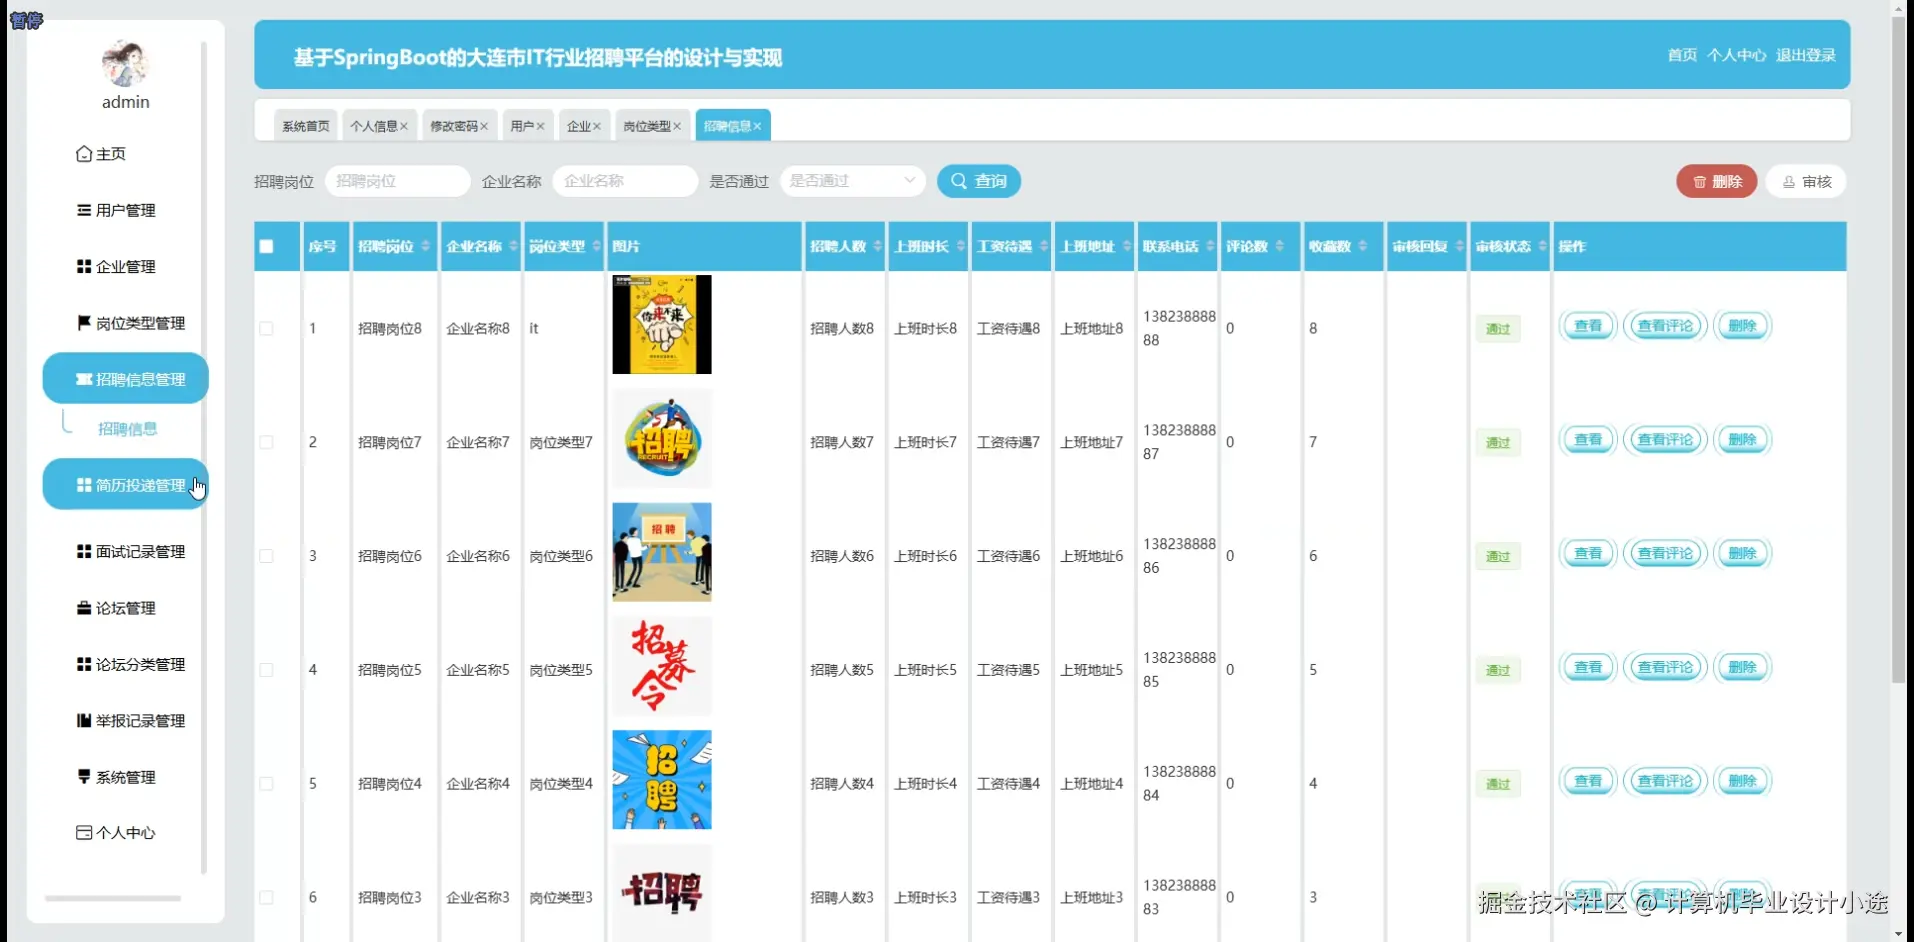1914x942 pixels.
Task: Sort by 招聘人数 column arrows
Action: pyautogui.click(x=878, y=246)
